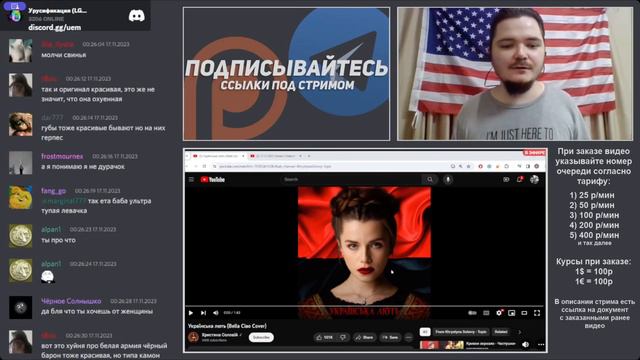Click YouTube search magnifier button
640x360 pixels.
430,179
